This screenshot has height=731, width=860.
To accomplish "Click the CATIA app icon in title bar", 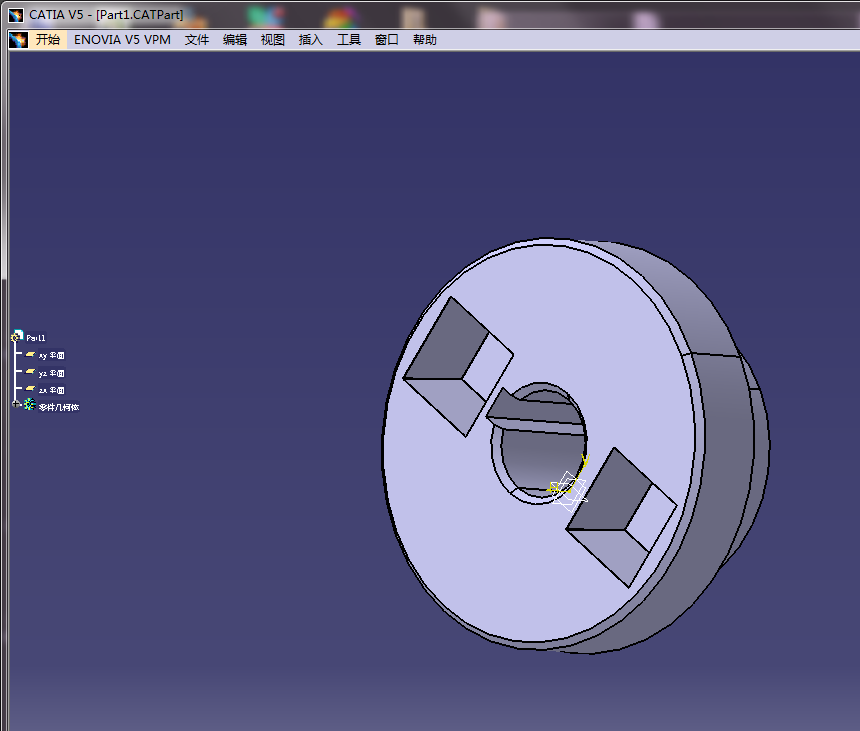I will (x=15, y=15).
